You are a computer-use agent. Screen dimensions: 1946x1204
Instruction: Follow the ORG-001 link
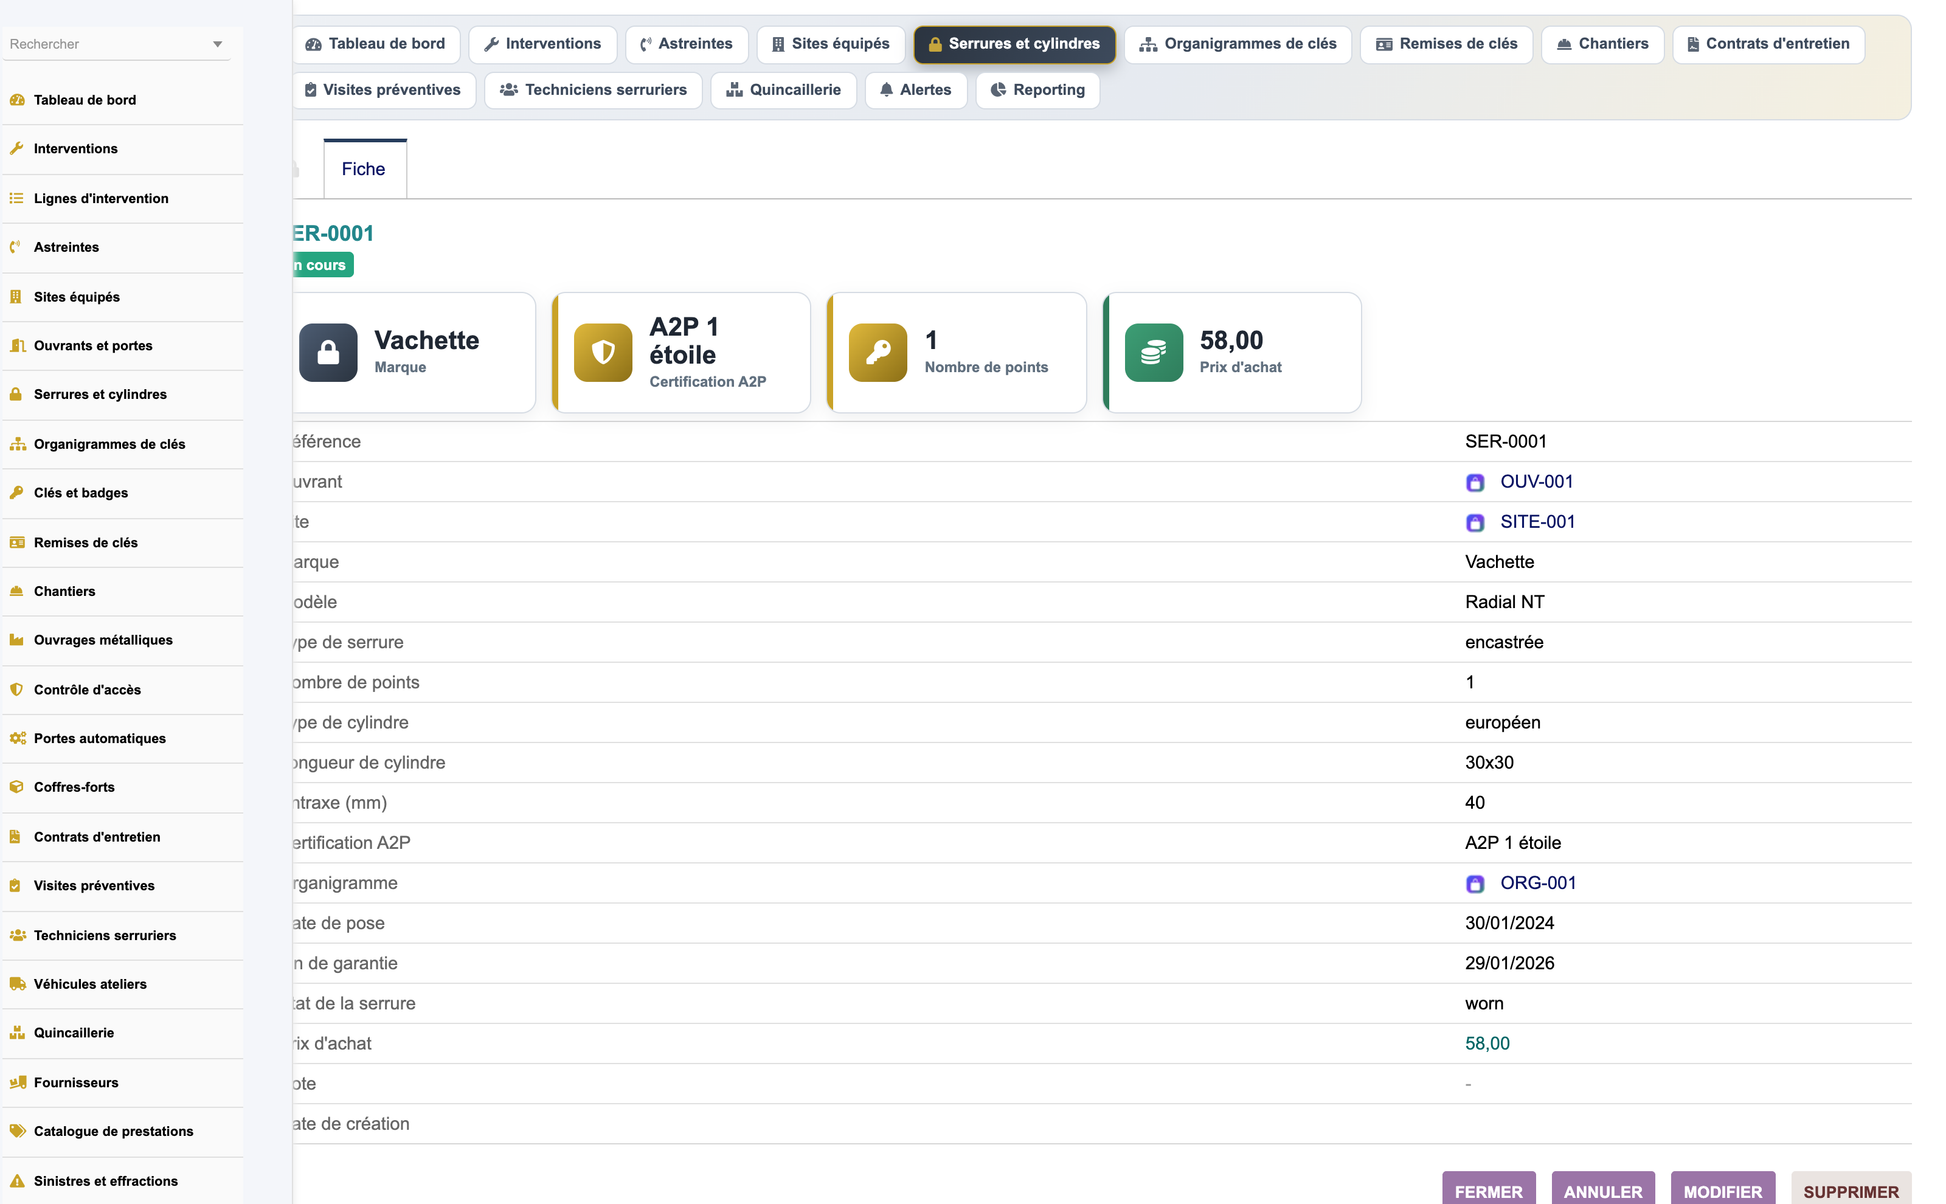pos(1538,883)
